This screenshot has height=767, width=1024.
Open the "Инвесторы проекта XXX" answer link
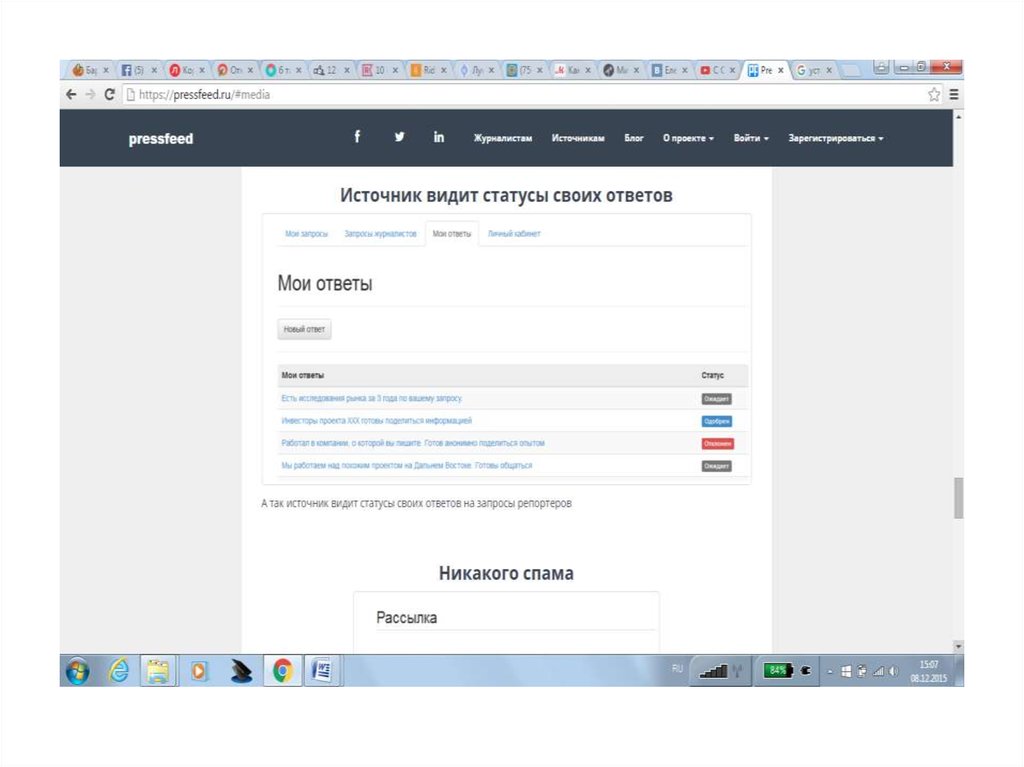coord(377,421)
